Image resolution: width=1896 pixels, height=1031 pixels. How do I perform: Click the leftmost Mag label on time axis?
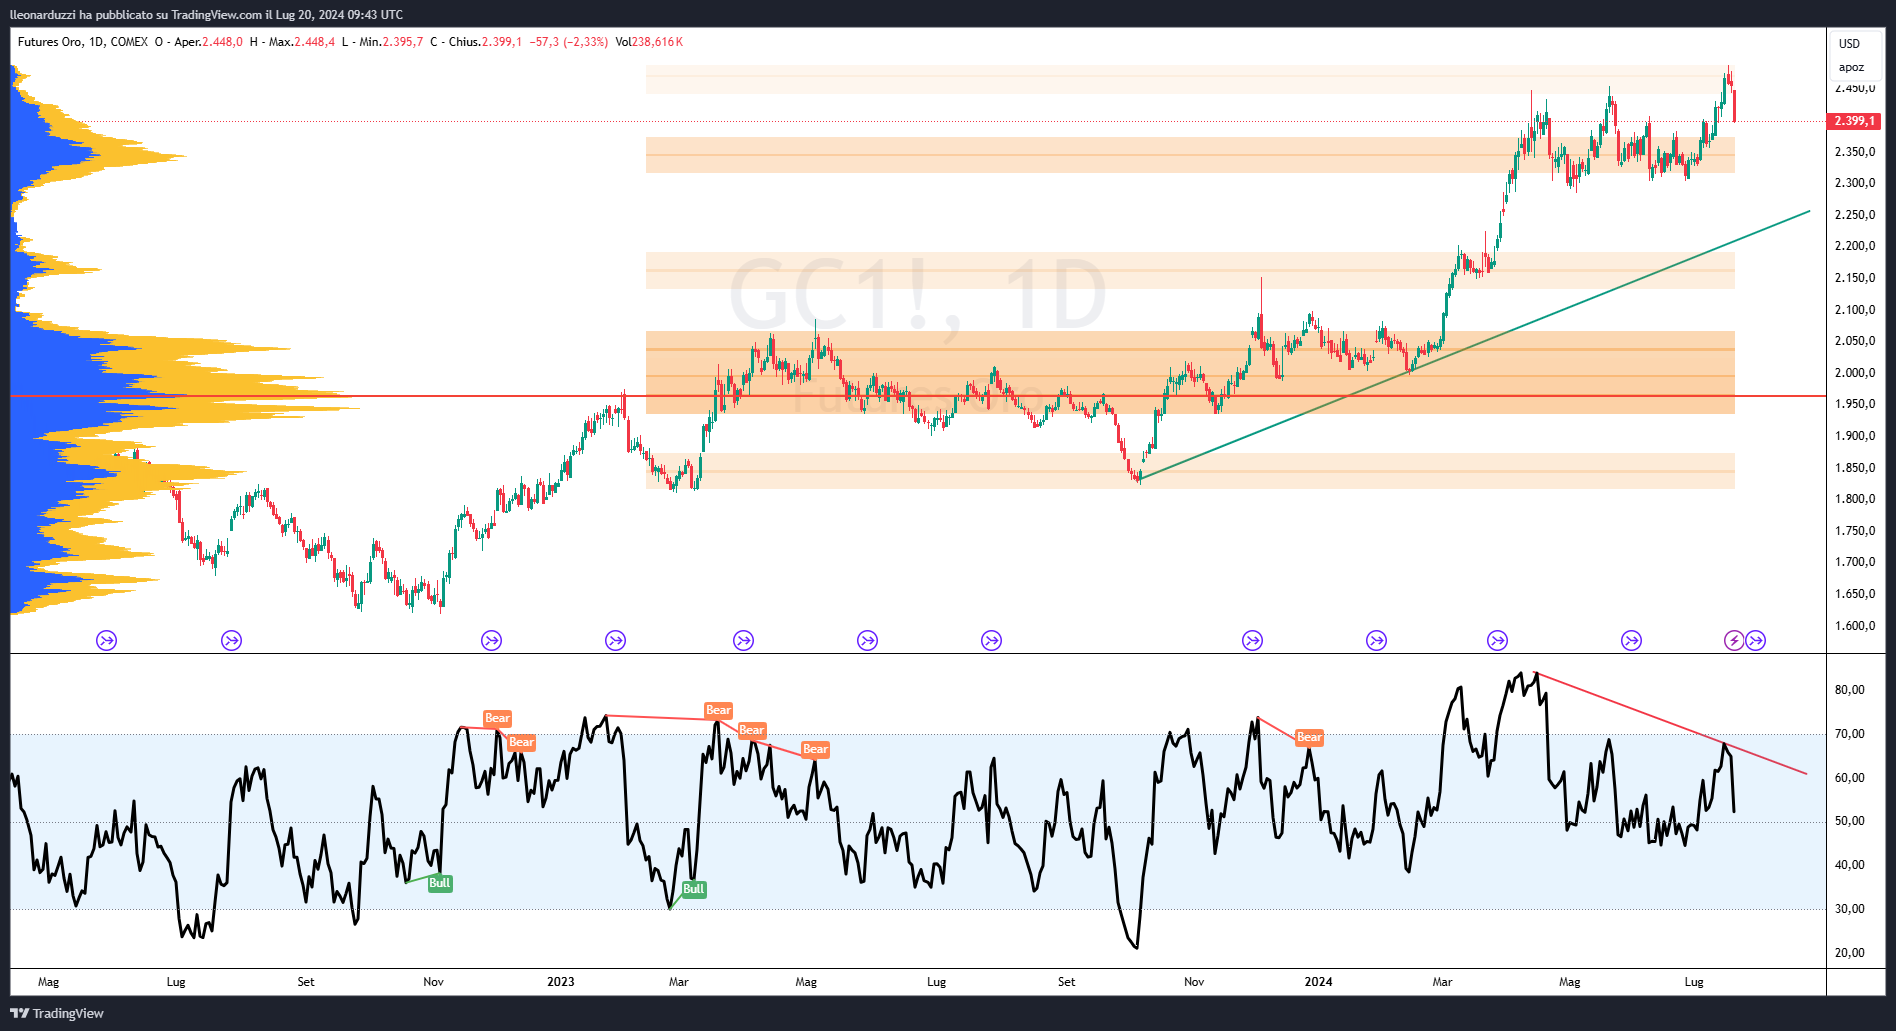(x=48, y=982)
